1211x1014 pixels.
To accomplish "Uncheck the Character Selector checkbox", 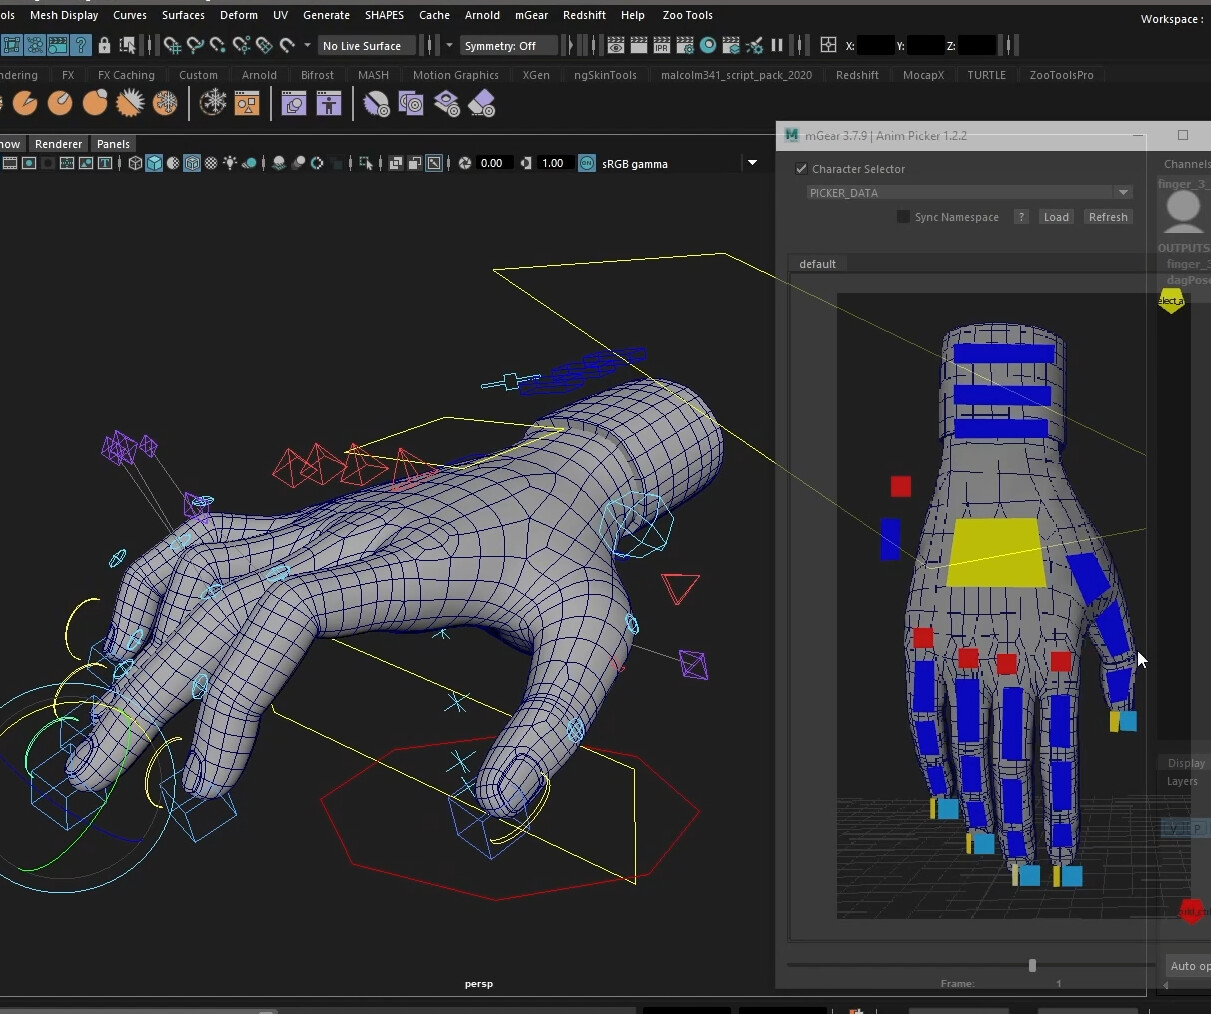I will click(801, 168).
